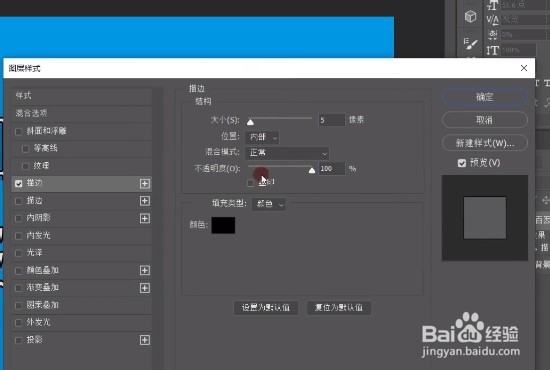Toggle the 预览(V) preview checkbox
Screen dimensions: 550x370
click(x=462, y=163)
